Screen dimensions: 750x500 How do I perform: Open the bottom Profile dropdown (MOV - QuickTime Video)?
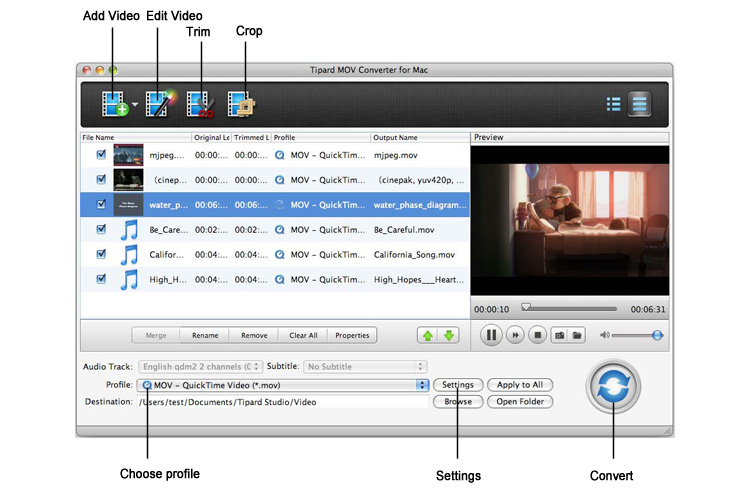[283, 385]
